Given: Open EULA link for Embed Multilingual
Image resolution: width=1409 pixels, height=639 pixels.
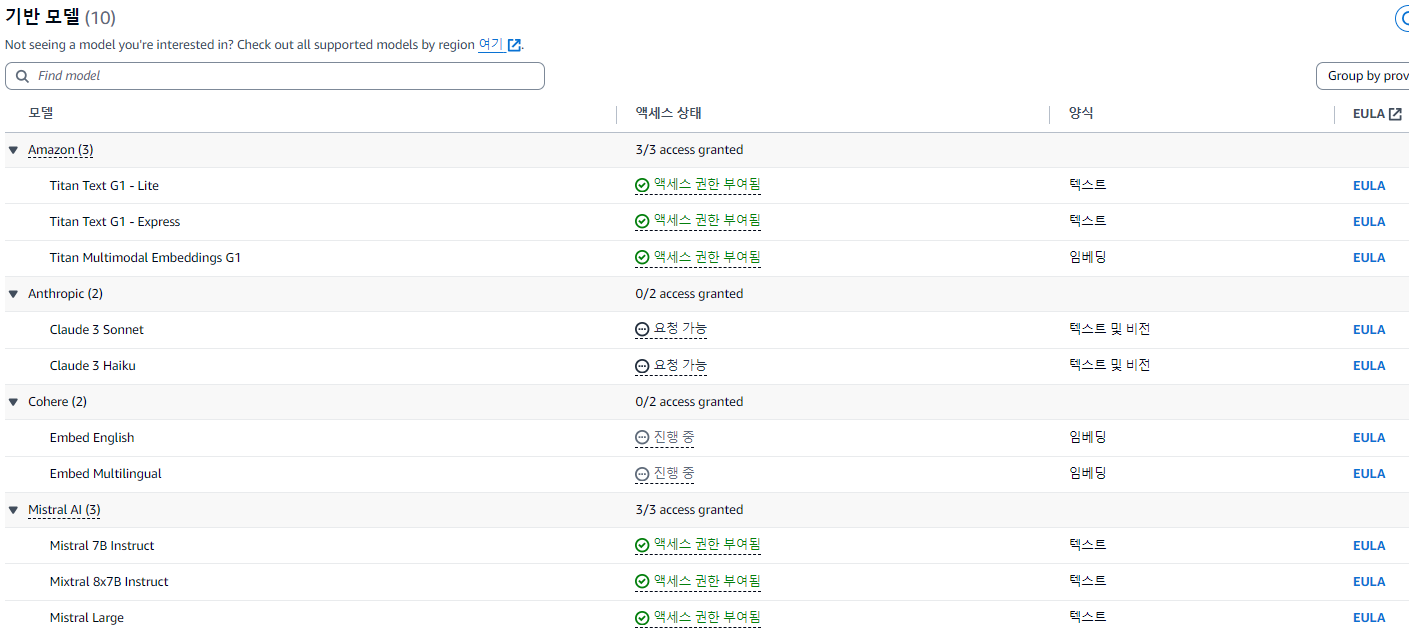Looking at the screenshot, I should point(1369,474).
